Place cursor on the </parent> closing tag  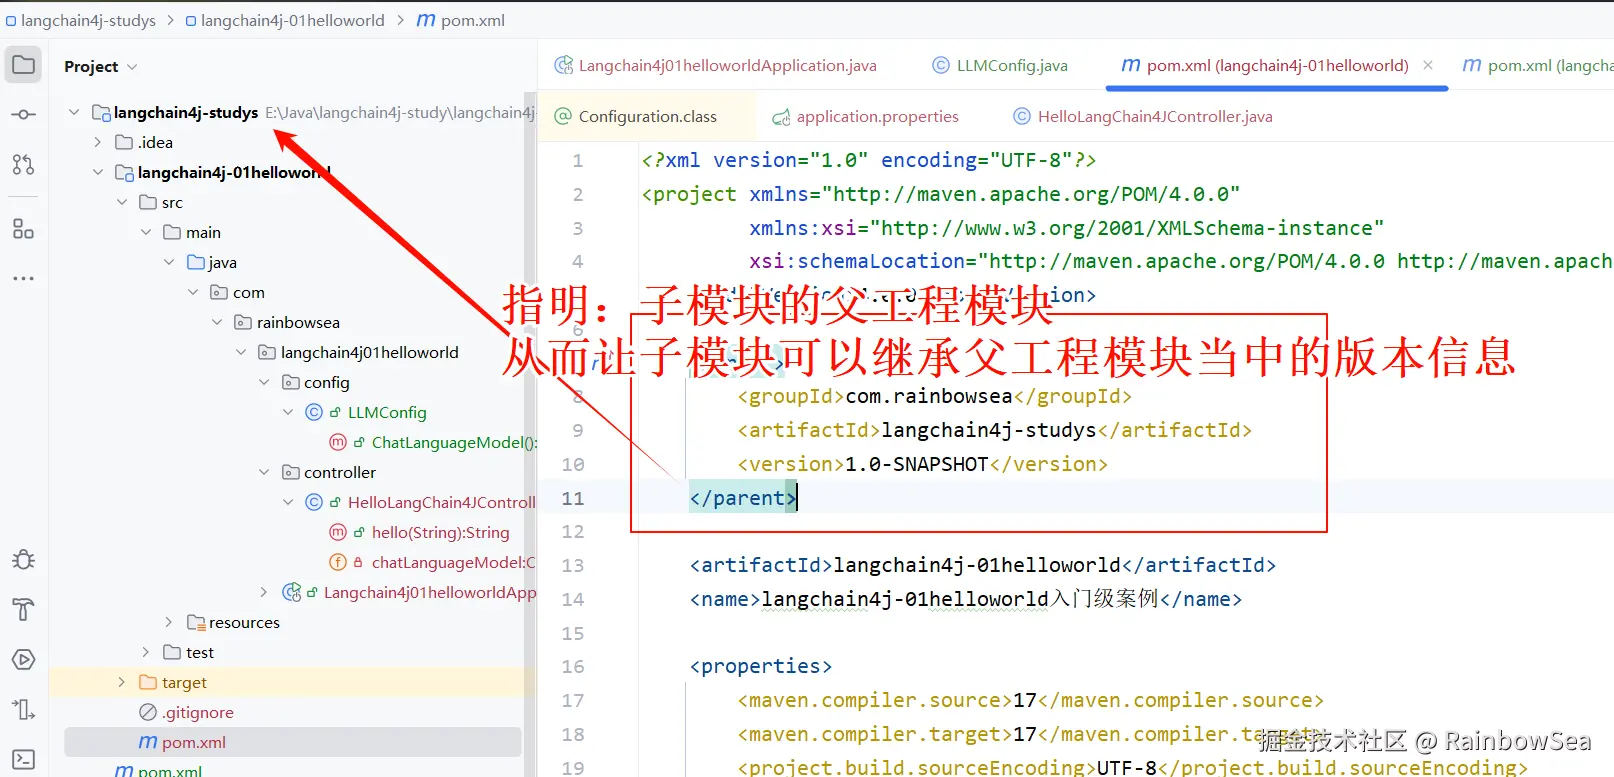743,498
